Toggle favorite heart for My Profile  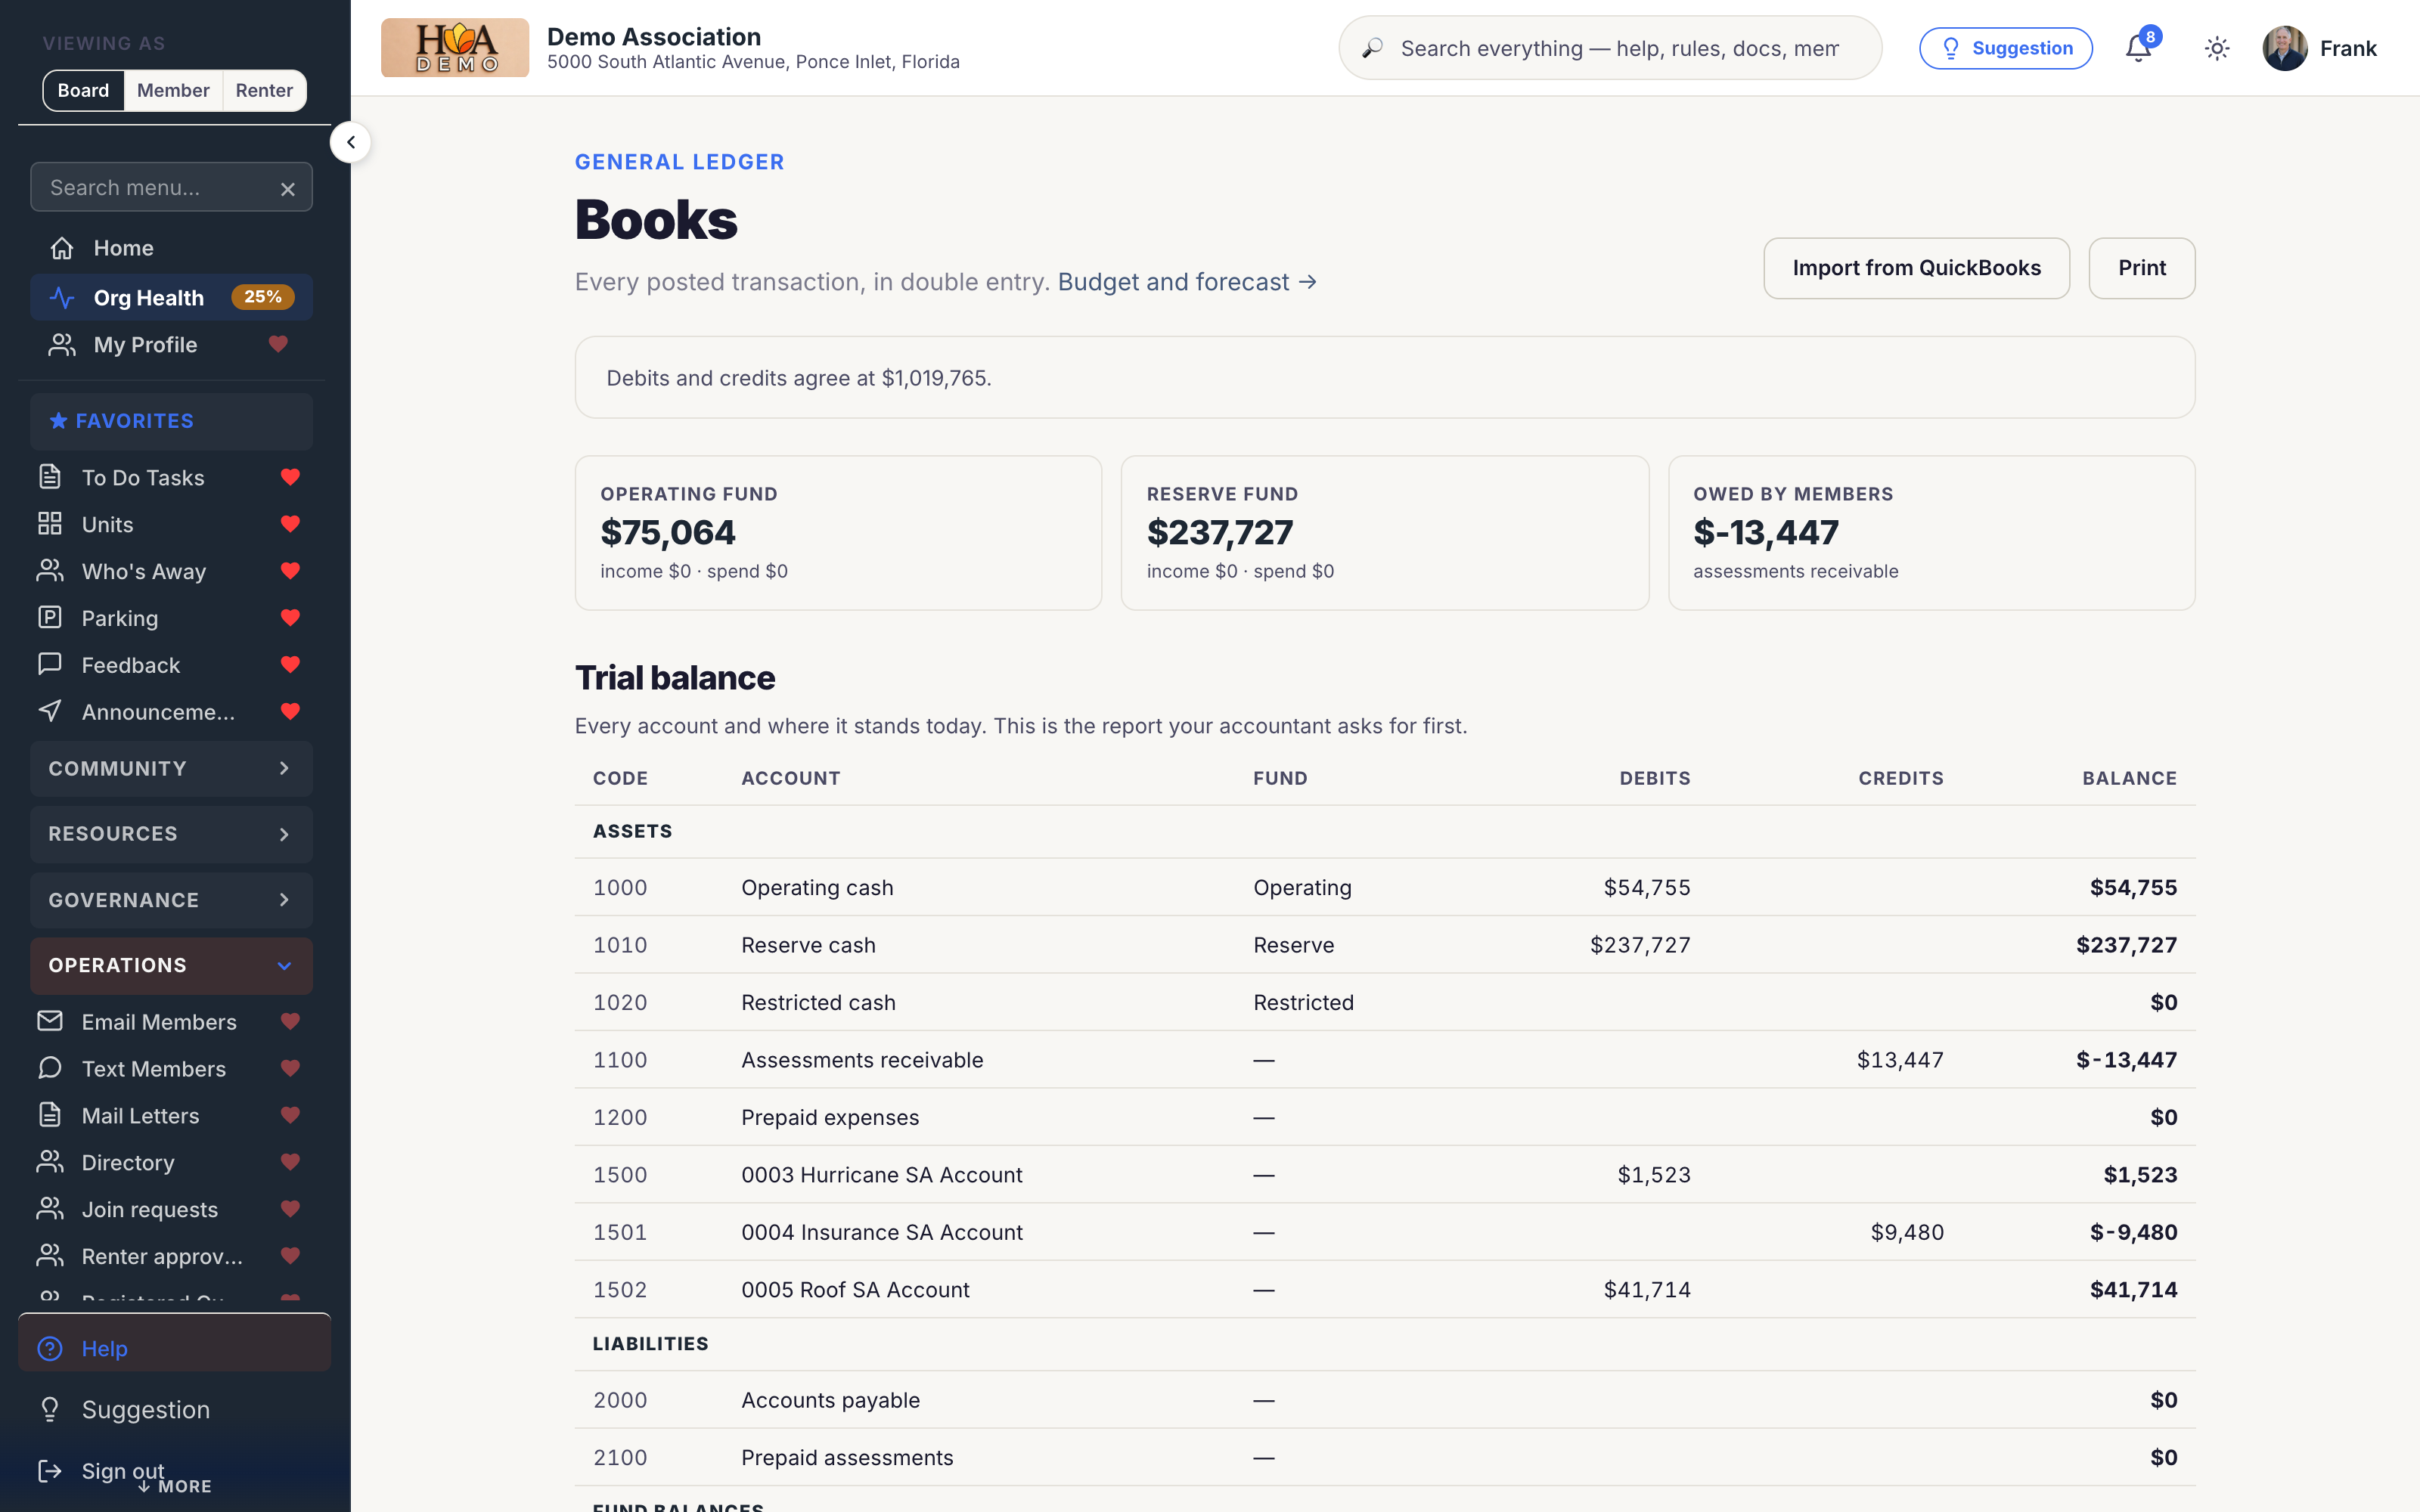coord(278,344)
